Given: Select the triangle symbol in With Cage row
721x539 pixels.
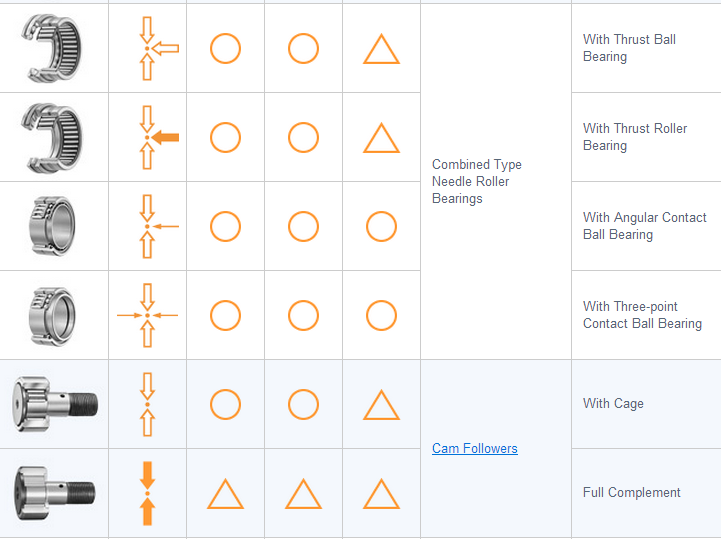Looking at the screenshot, I should coord(381,405).
